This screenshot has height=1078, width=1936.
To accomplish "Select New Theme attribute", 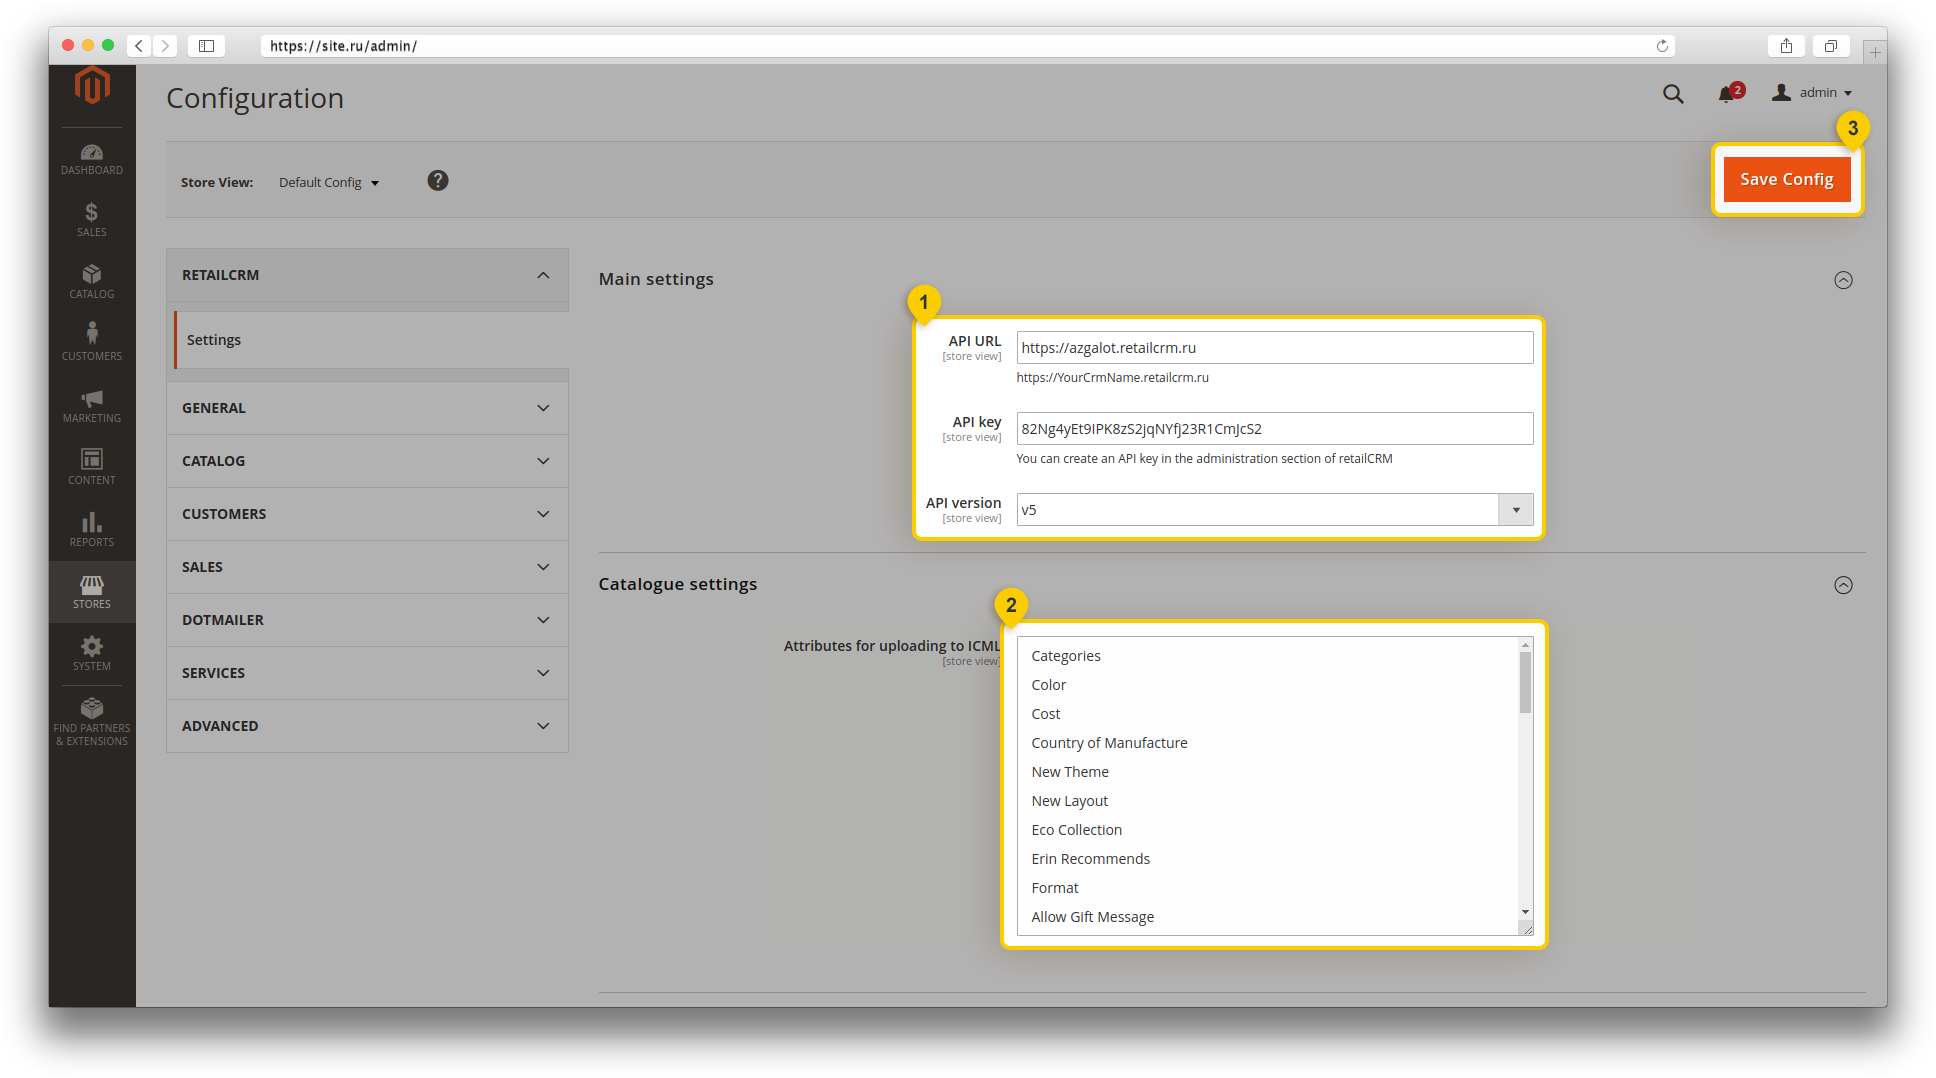I will coord(1070,772).
